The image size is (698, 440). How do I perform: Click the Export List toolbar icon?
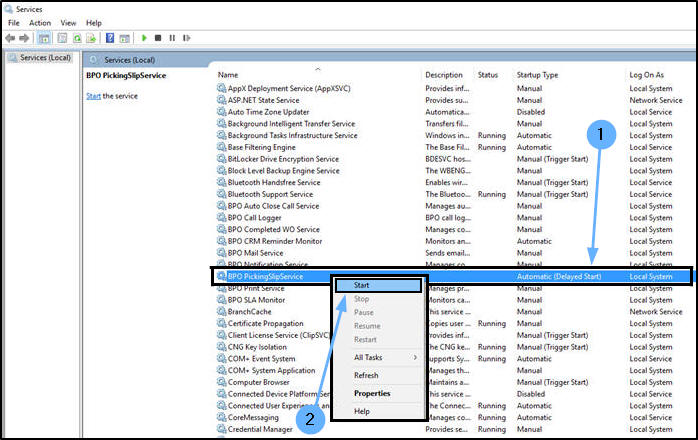click(x=91, y=38)
